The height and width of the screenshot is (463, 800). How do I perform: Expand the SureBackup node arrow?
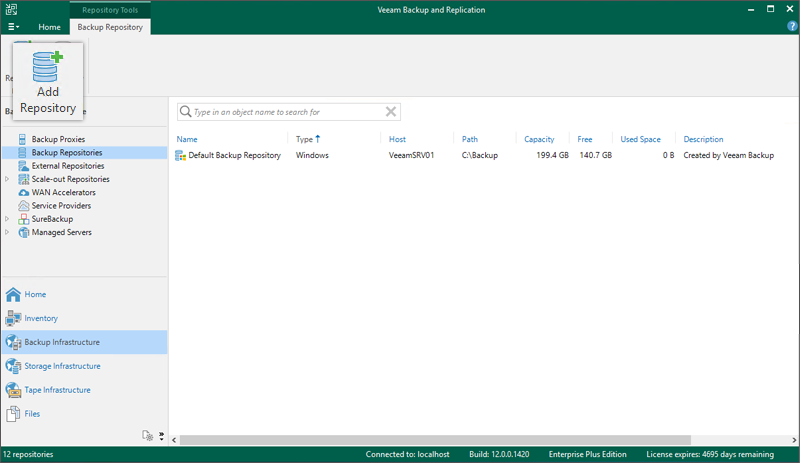(7, 218)
